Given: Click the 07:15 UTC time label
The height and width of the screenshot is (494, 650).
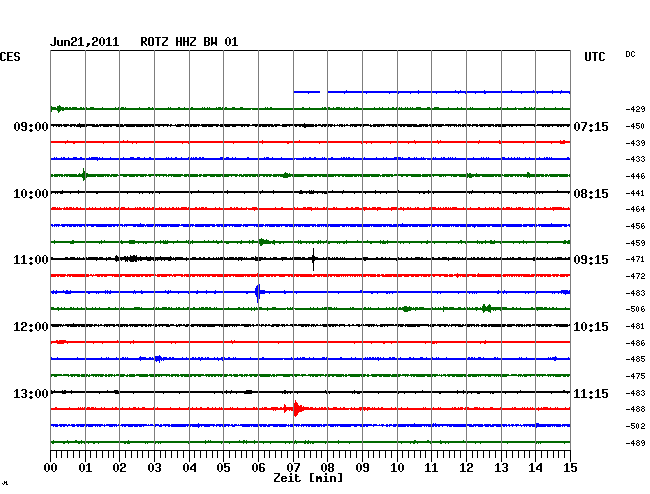Looking at the screenshot, I should coord(591,126).
